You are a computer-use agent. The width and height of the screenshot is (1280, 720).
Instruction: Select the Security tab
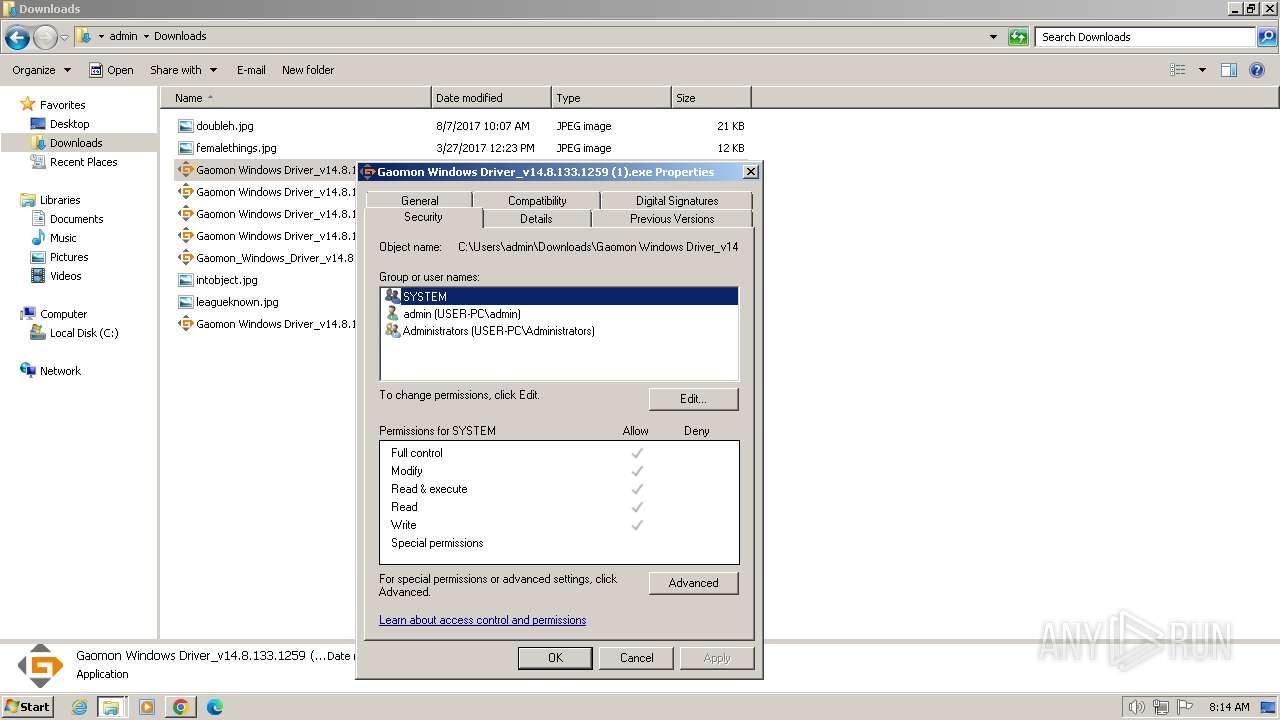click(x=423, y=217)
